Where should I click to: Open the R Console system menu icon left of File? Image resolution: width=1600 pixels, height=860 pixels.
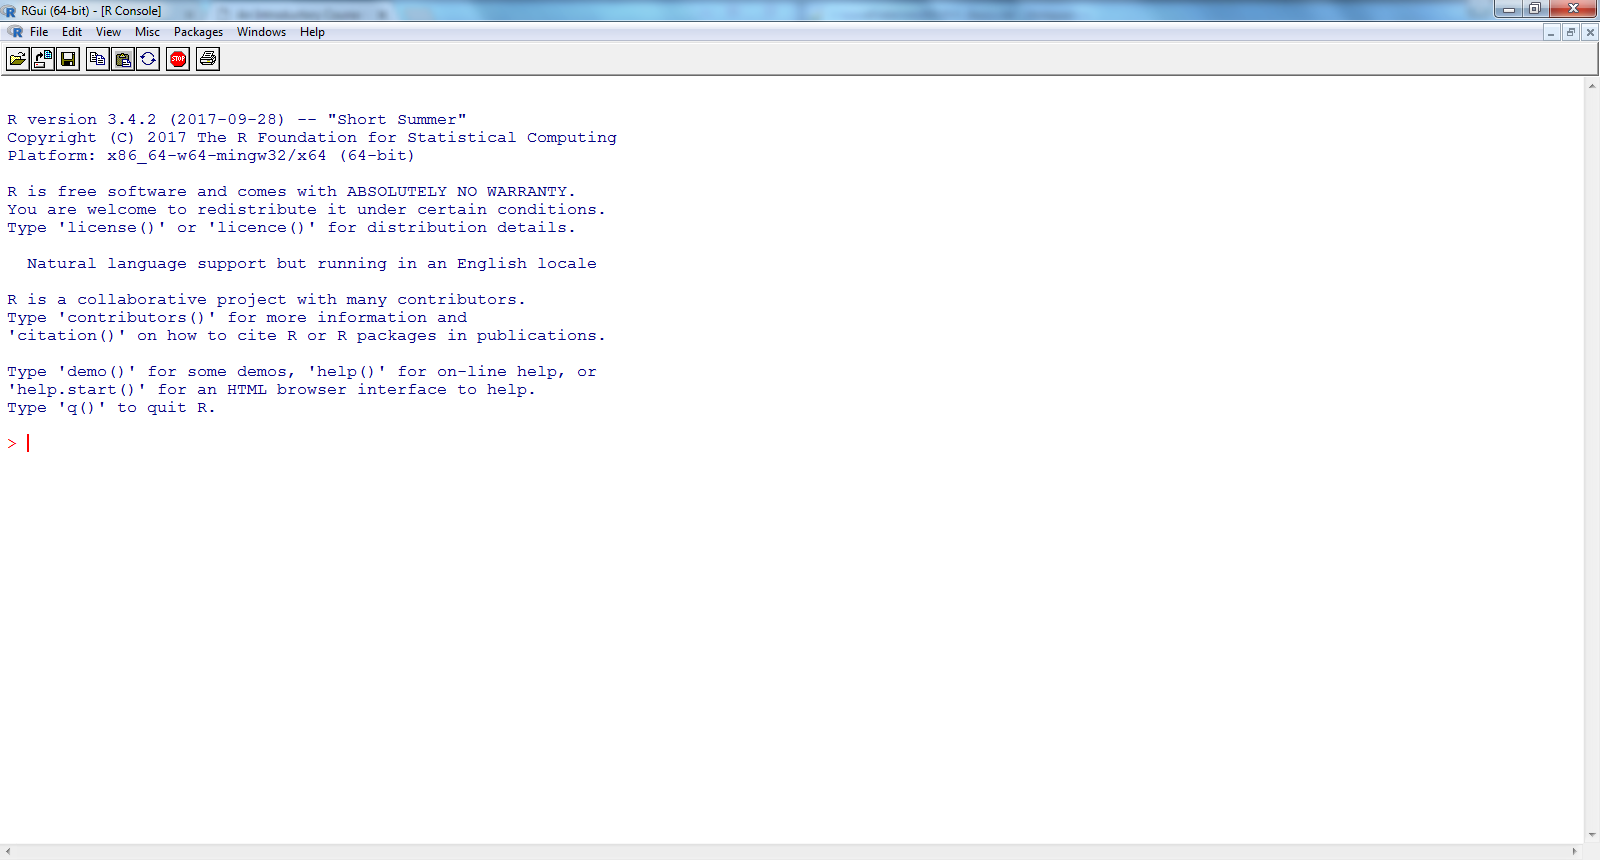pyautogui.click(x=15, y=32)
